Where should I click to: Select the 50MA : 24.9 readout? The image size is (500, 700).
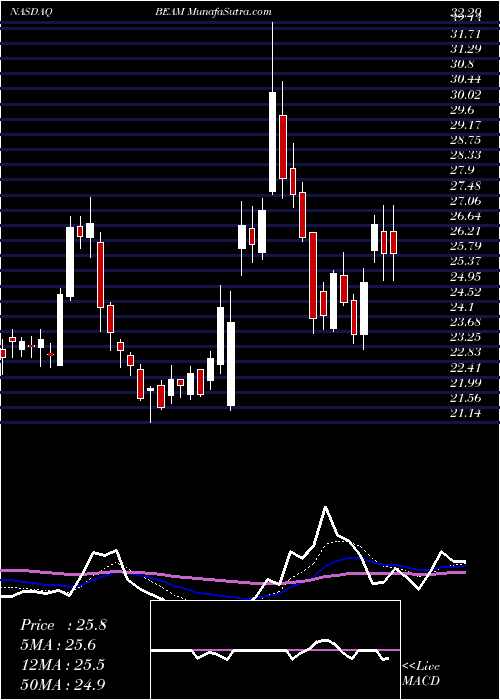(63, 685)
